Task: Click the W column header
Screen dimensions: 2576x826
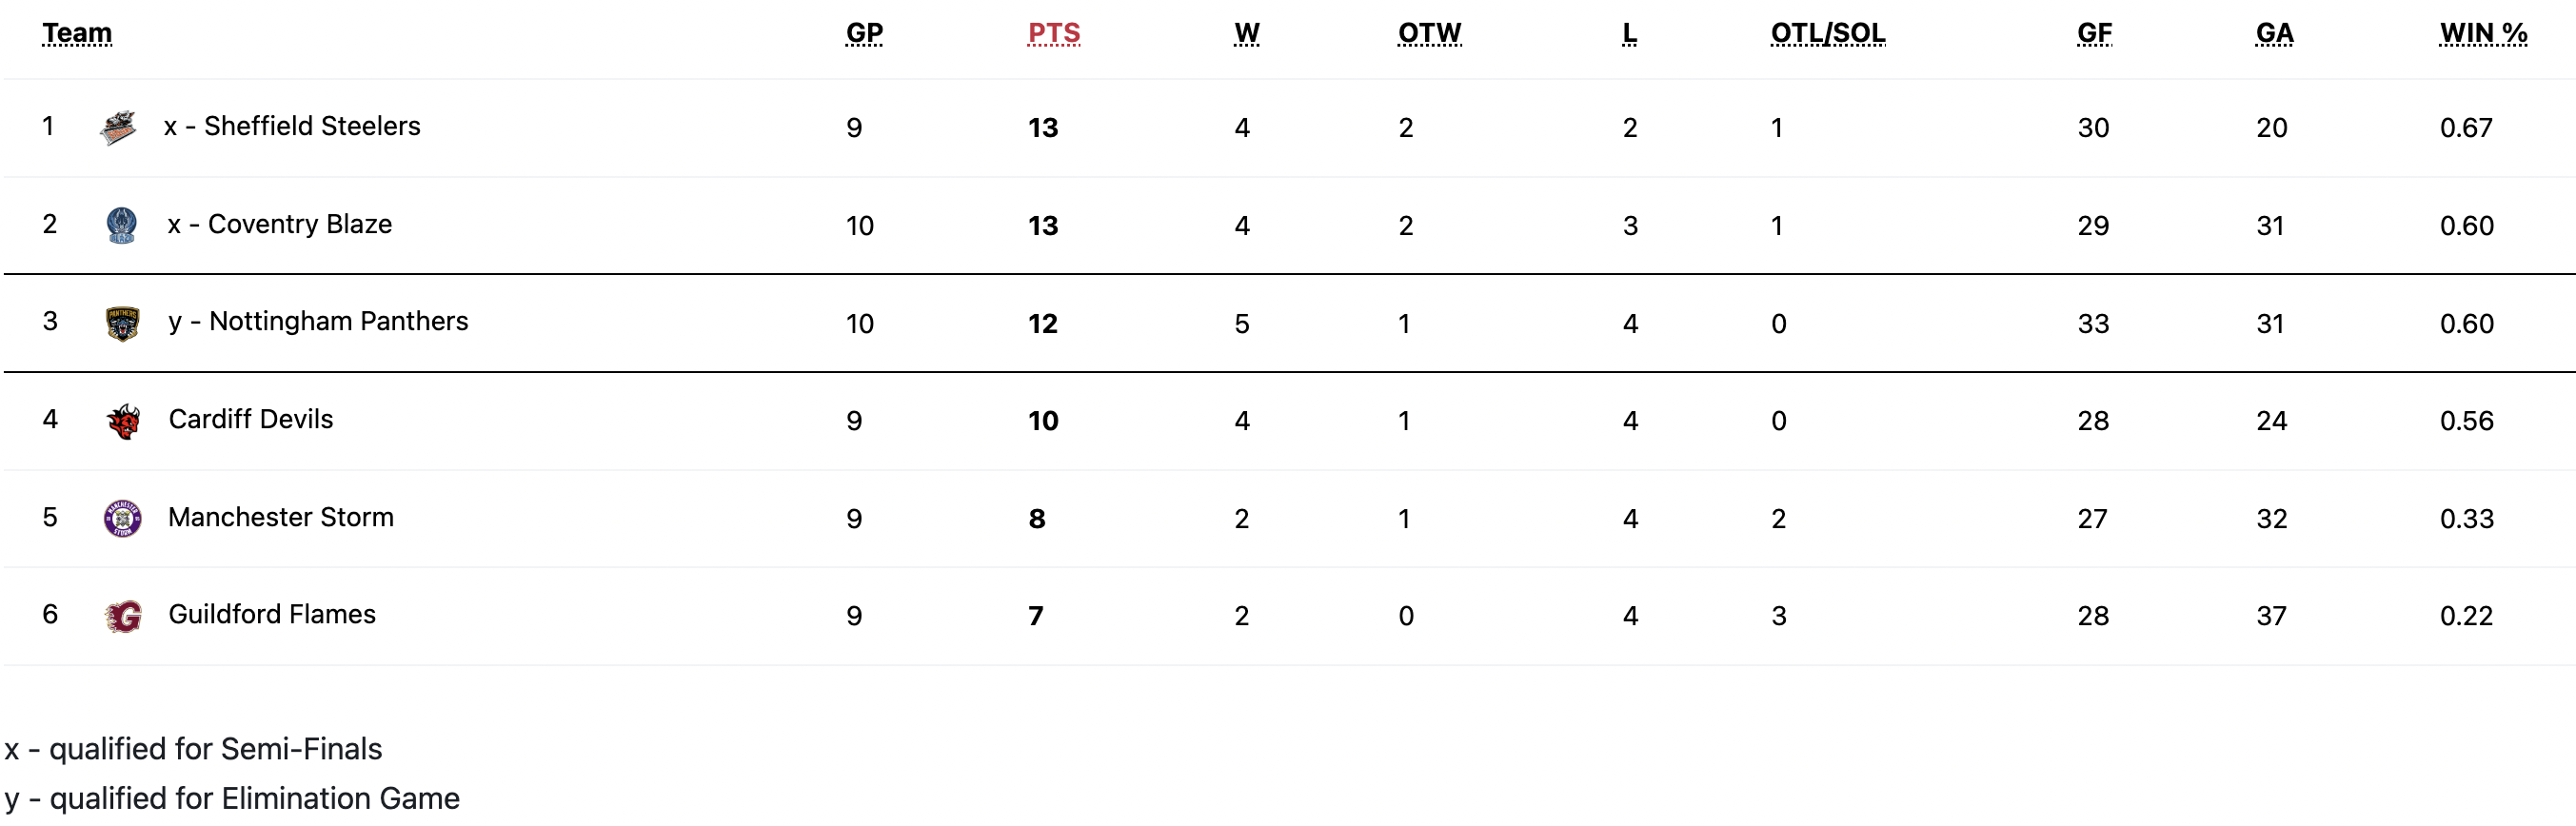Action: (1246, 33)
